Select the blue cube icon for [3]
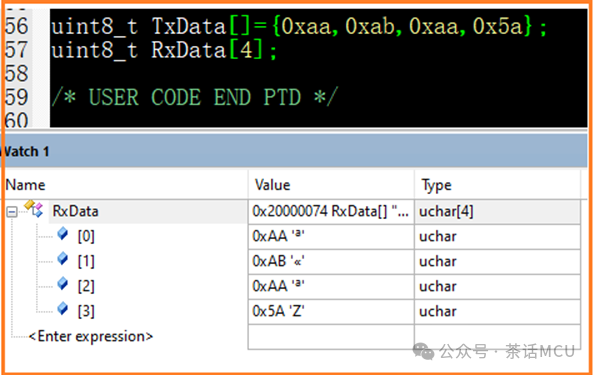595x375 pixels. coord(63,309)
